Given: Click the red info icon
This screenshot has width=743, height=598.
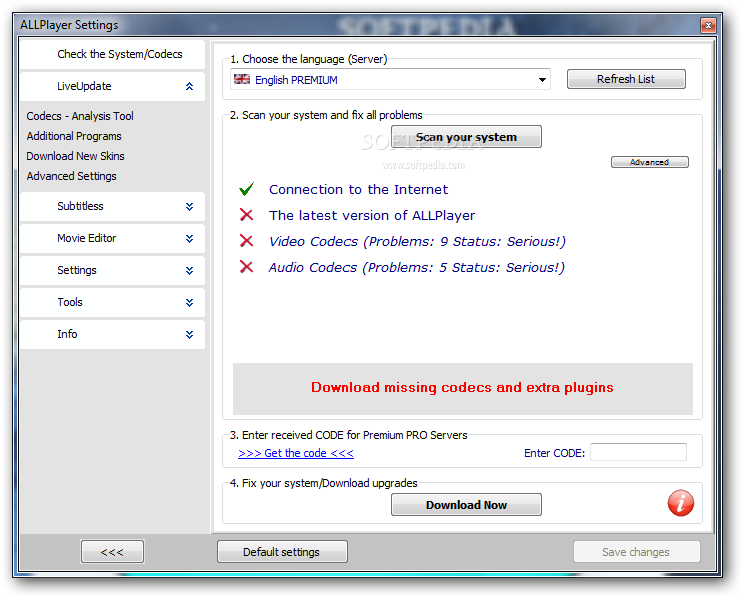Looking at the screenshot, I should pyautogui.click(x=680, y=503).
